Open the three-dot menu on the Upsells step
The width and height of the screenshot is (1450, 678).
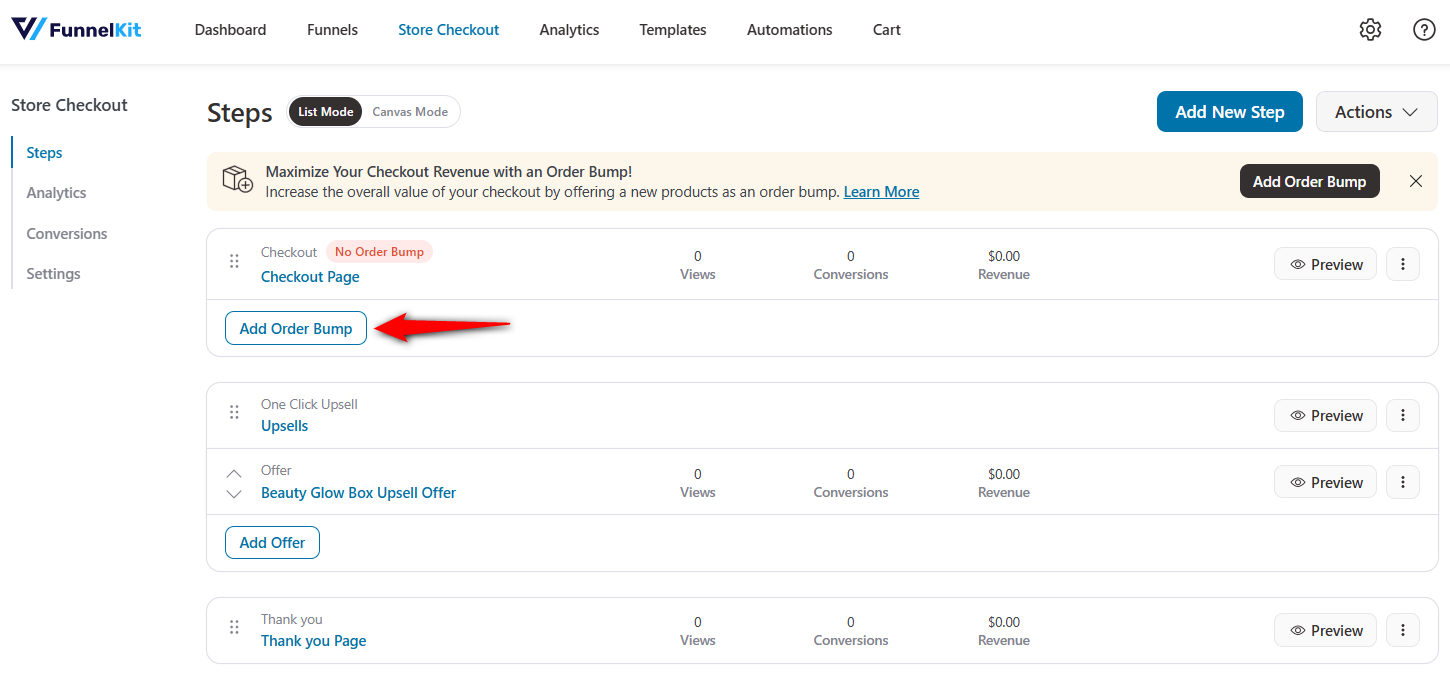pyautogui.click(x=1402, y=415)
